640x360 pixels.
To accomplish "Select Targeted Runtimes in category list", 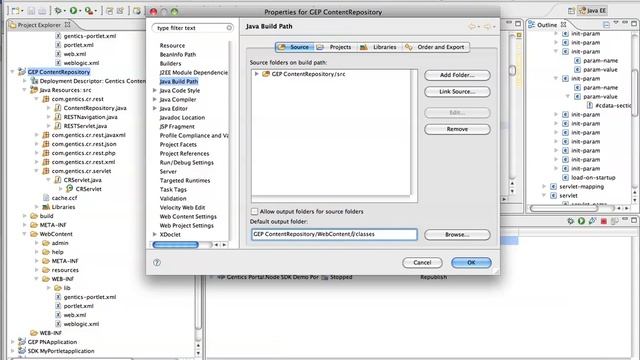I will click(185, 180).
